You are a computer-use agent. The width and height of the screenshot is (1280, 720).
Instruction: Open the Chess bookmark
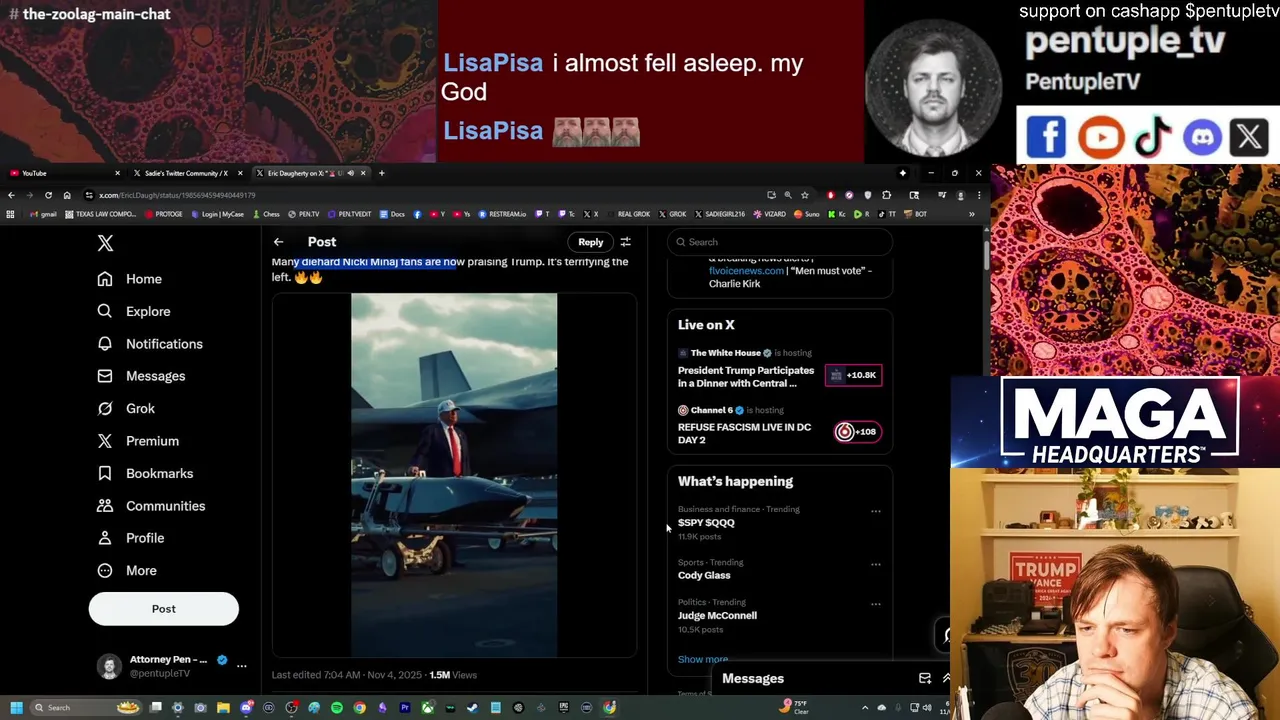[265, 214]
